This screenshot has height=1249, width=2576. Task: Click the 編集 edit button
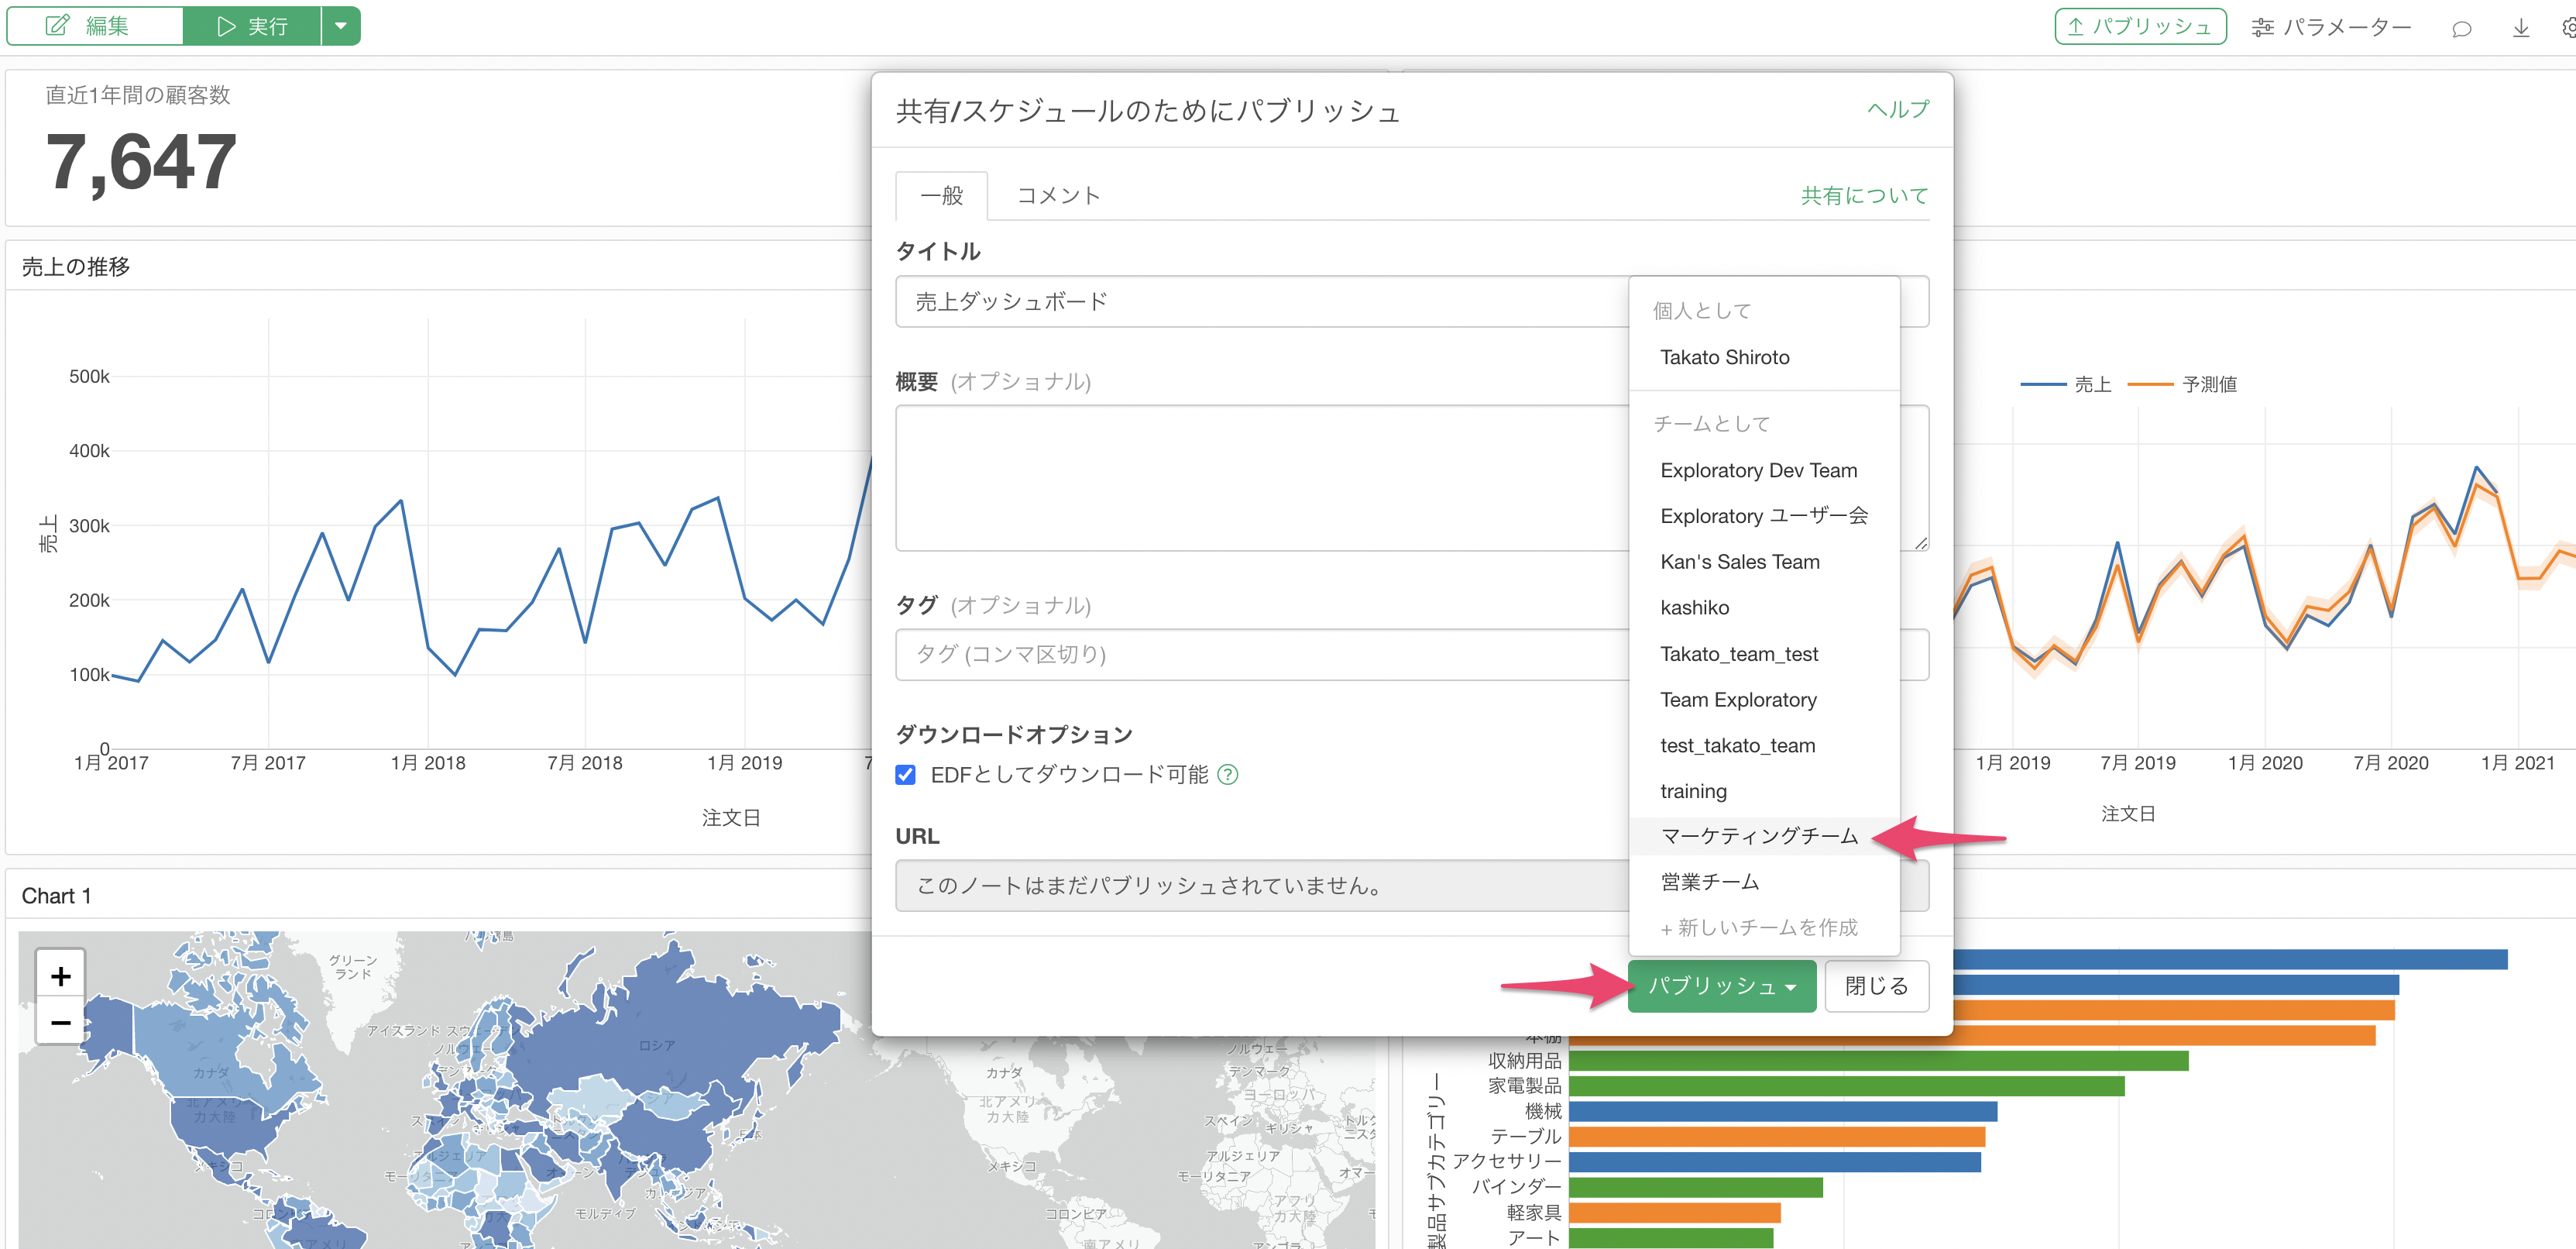(95, 26)
